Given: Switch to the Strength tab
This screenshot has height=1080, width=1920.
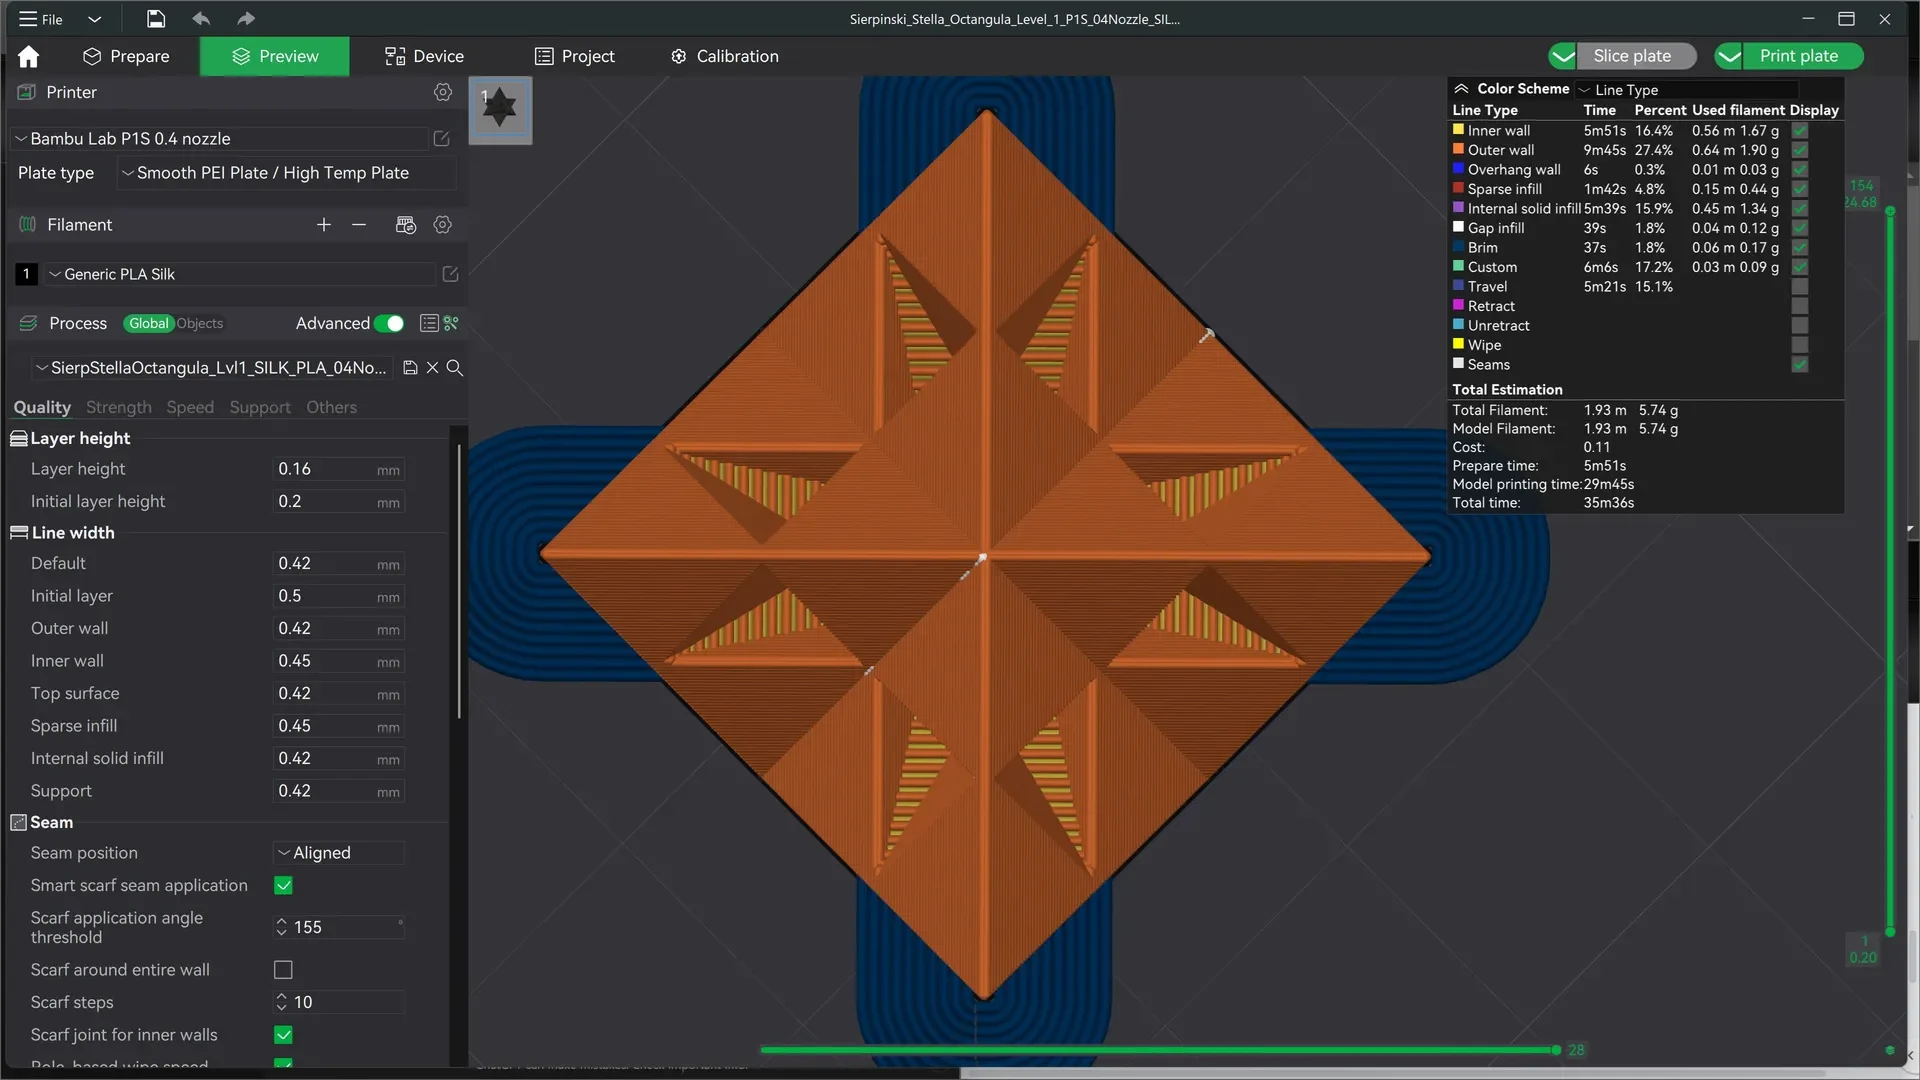Looking at the screenshot, I should (x=118, y=407).
